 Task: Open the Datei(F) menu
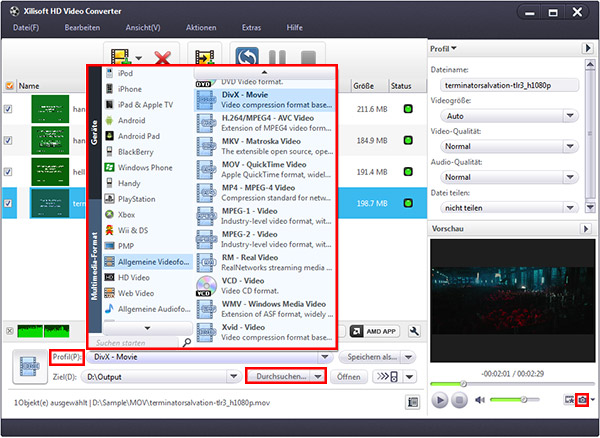coord(26,28)
